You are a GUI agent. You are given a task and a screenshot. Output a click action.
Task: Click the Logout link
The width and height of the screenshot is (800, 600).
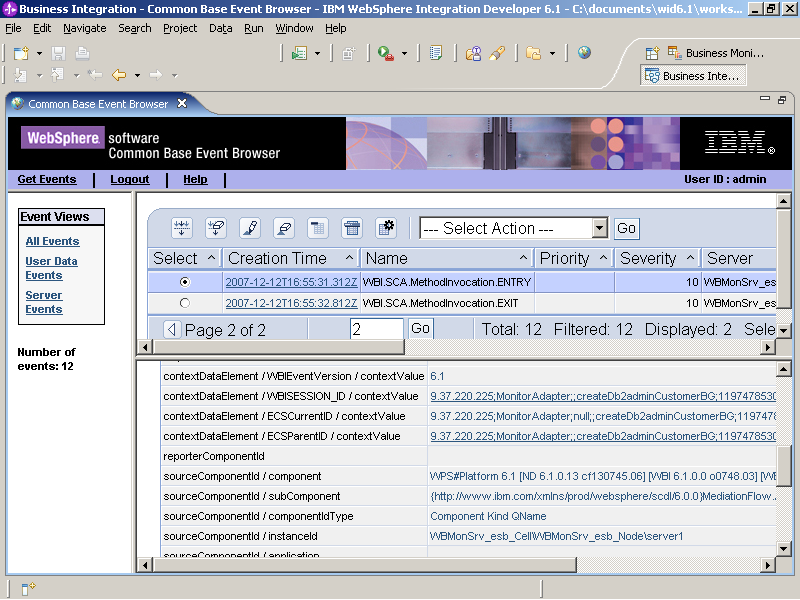click(130, 180)
